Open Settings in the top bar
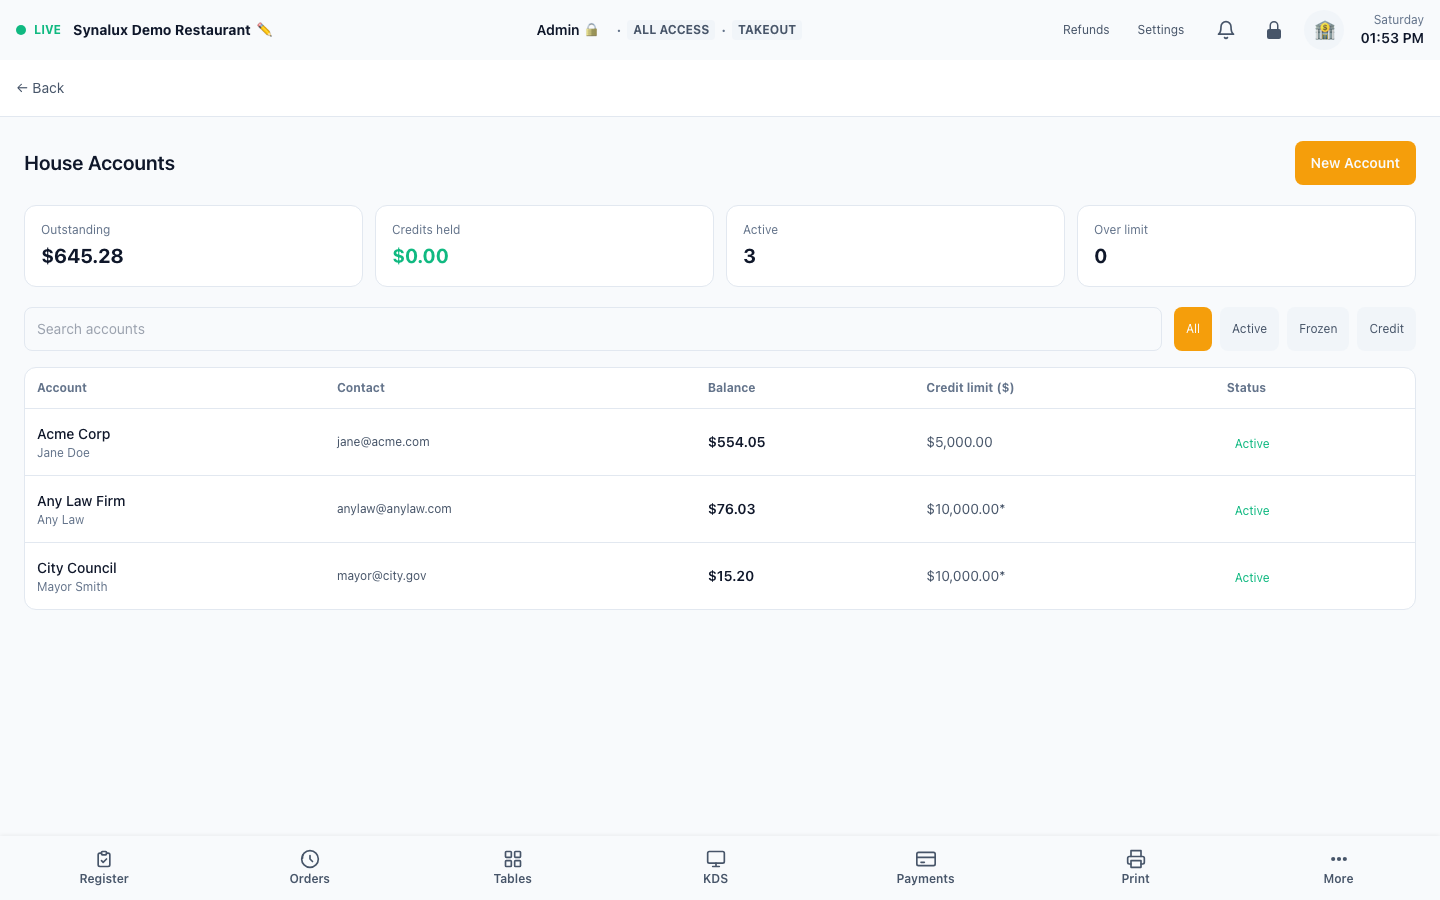Image resolution: width=1440 pixels, height=900 pixels. [1161, 30]
